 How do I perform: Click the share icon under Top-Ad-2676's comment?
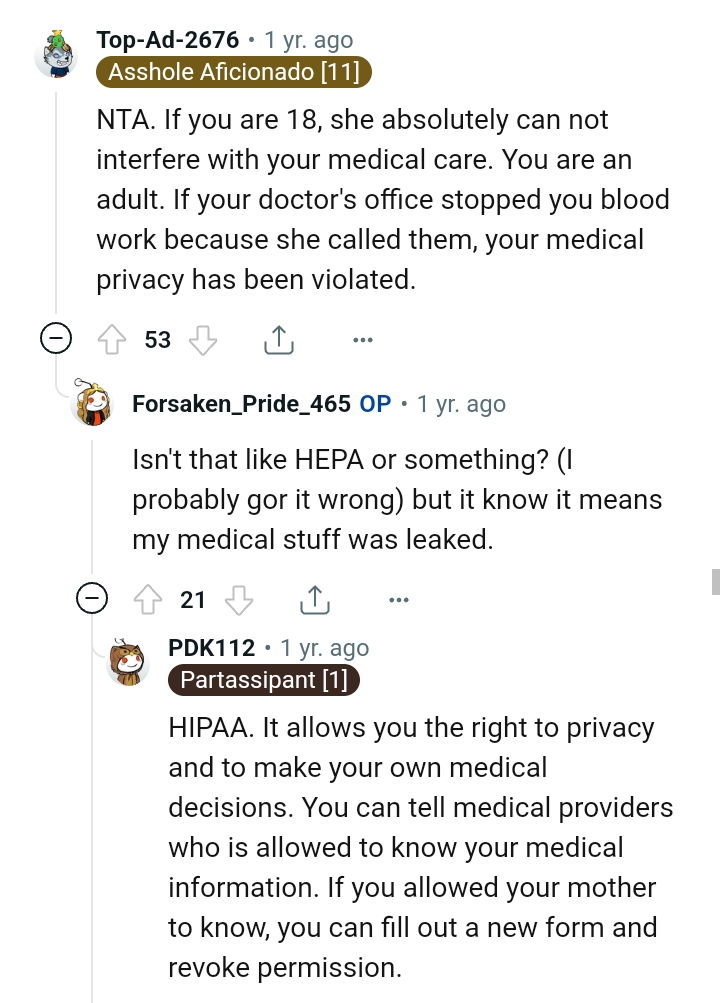(x=278, y=338)
